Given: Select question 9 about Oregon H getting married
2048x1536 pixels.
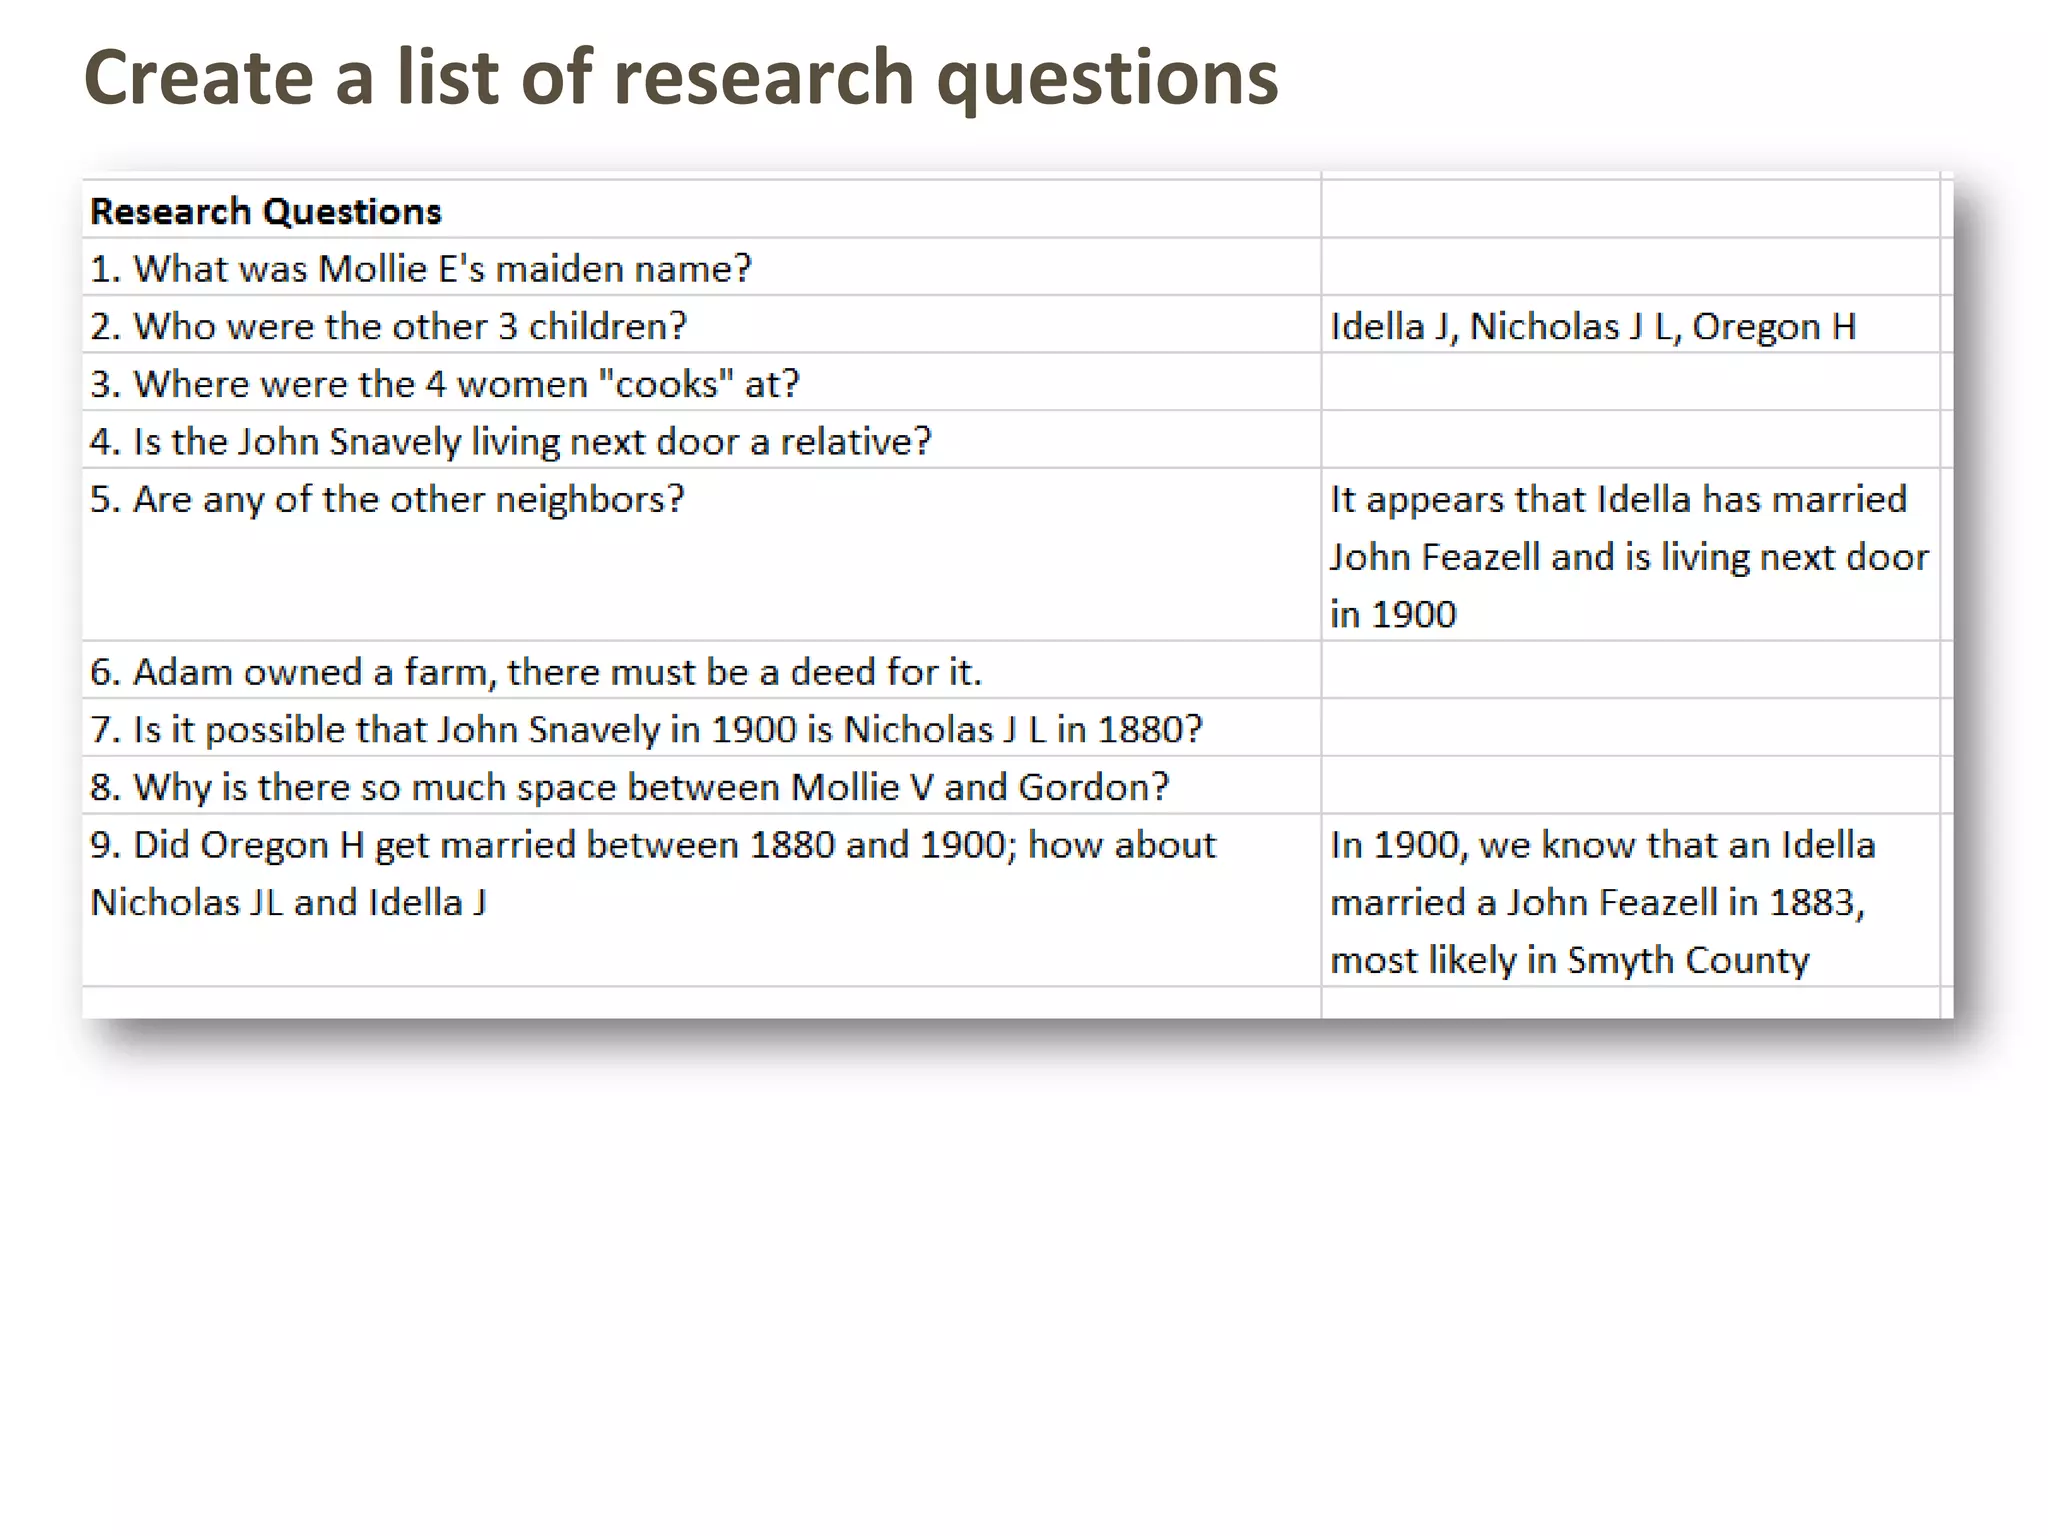Looking at the screenshot, I should (702, 900).
